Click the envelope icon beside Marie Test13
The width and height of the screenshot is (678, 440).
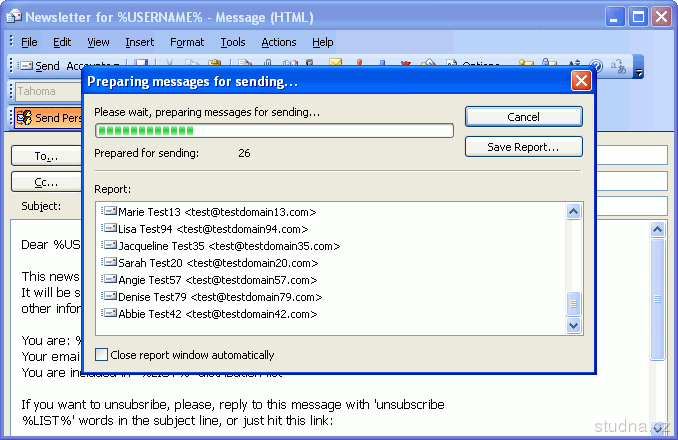109,211
